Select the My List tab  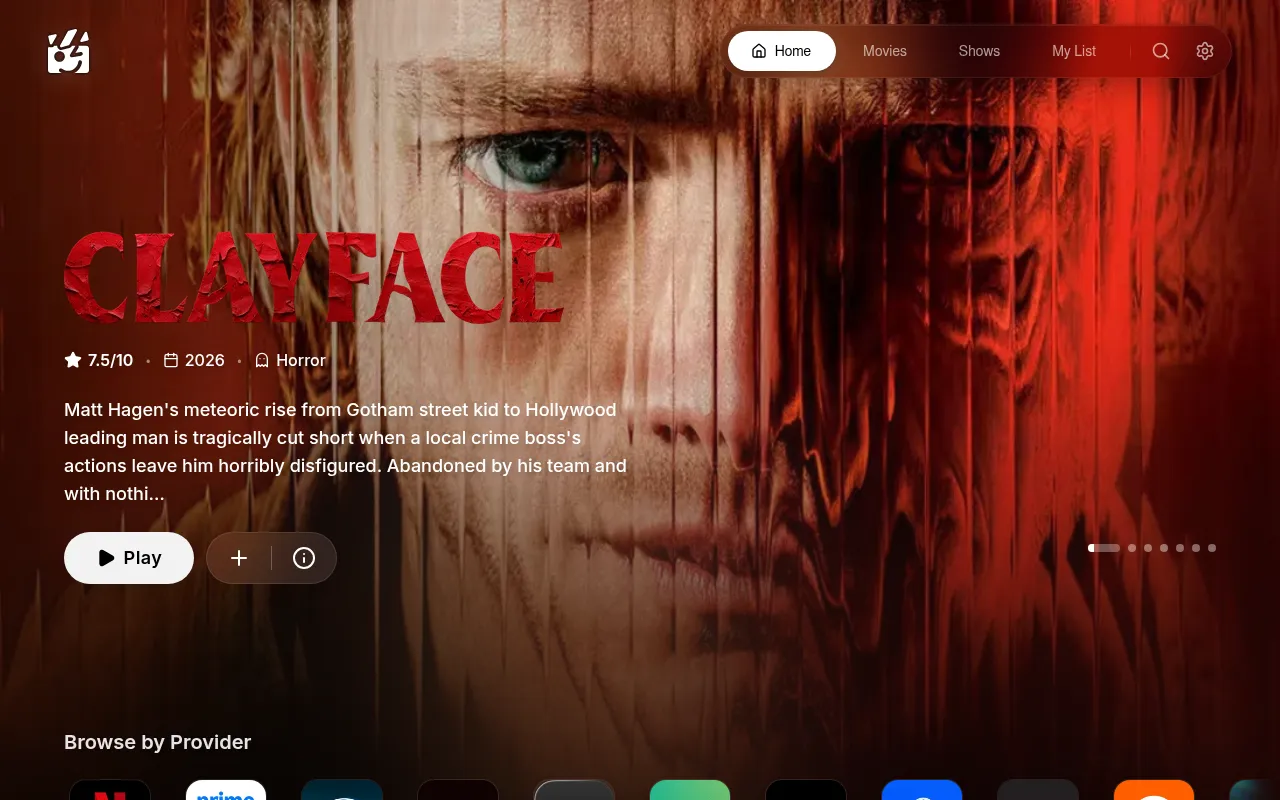click(x=1074, y=51)
